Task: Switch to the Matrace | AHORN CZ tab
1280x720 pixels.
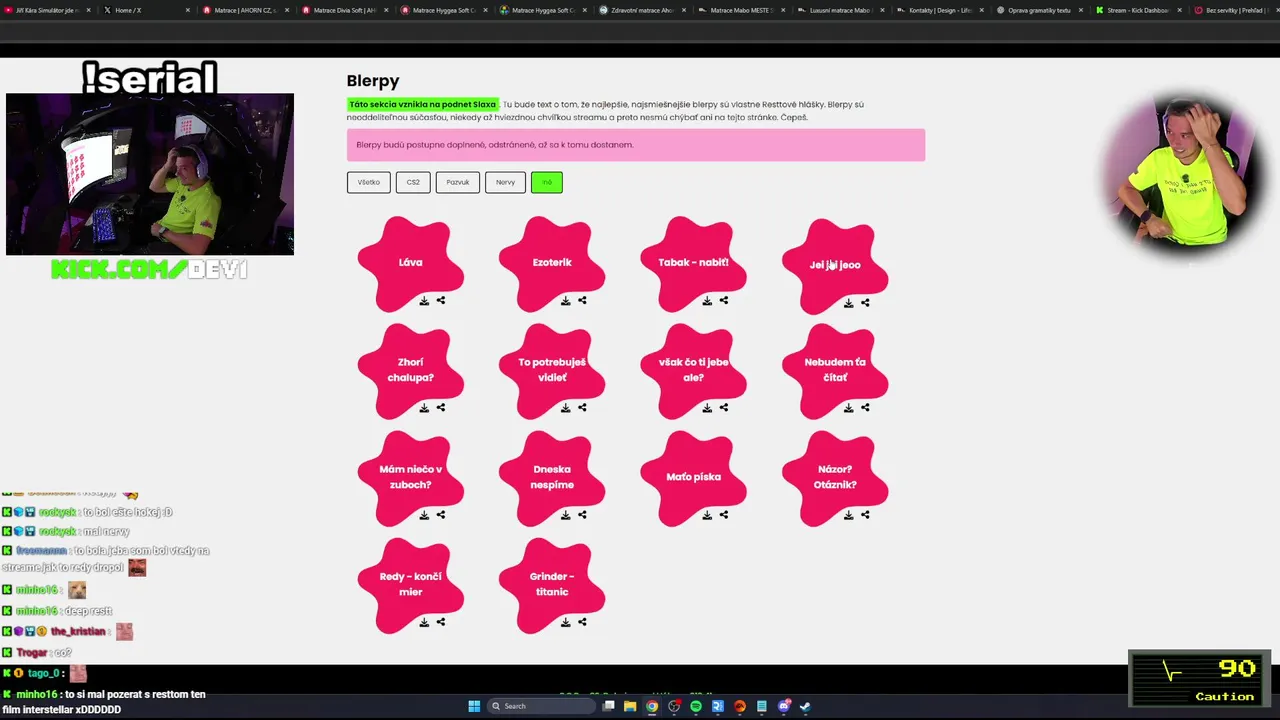Action: coord(245,10)
